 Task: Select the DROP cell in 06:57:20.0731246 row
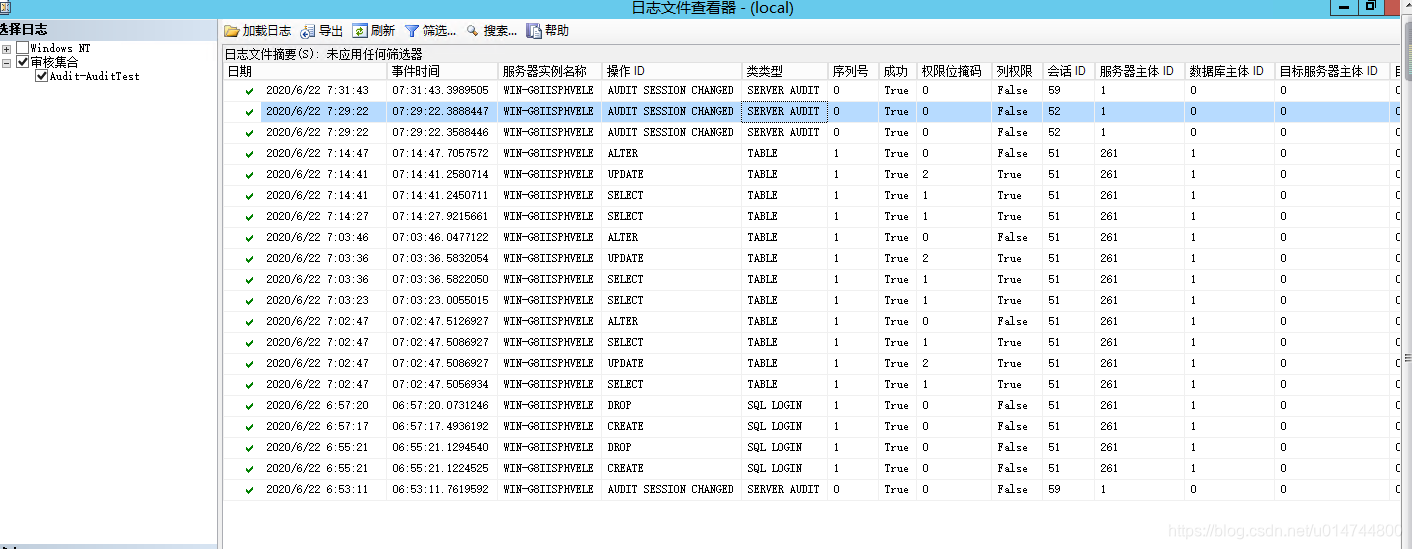pos(672,406)
